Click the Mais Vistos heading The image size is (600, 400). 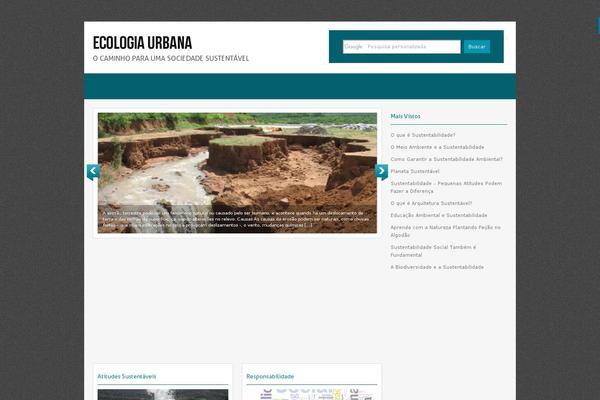coord(405,116)
